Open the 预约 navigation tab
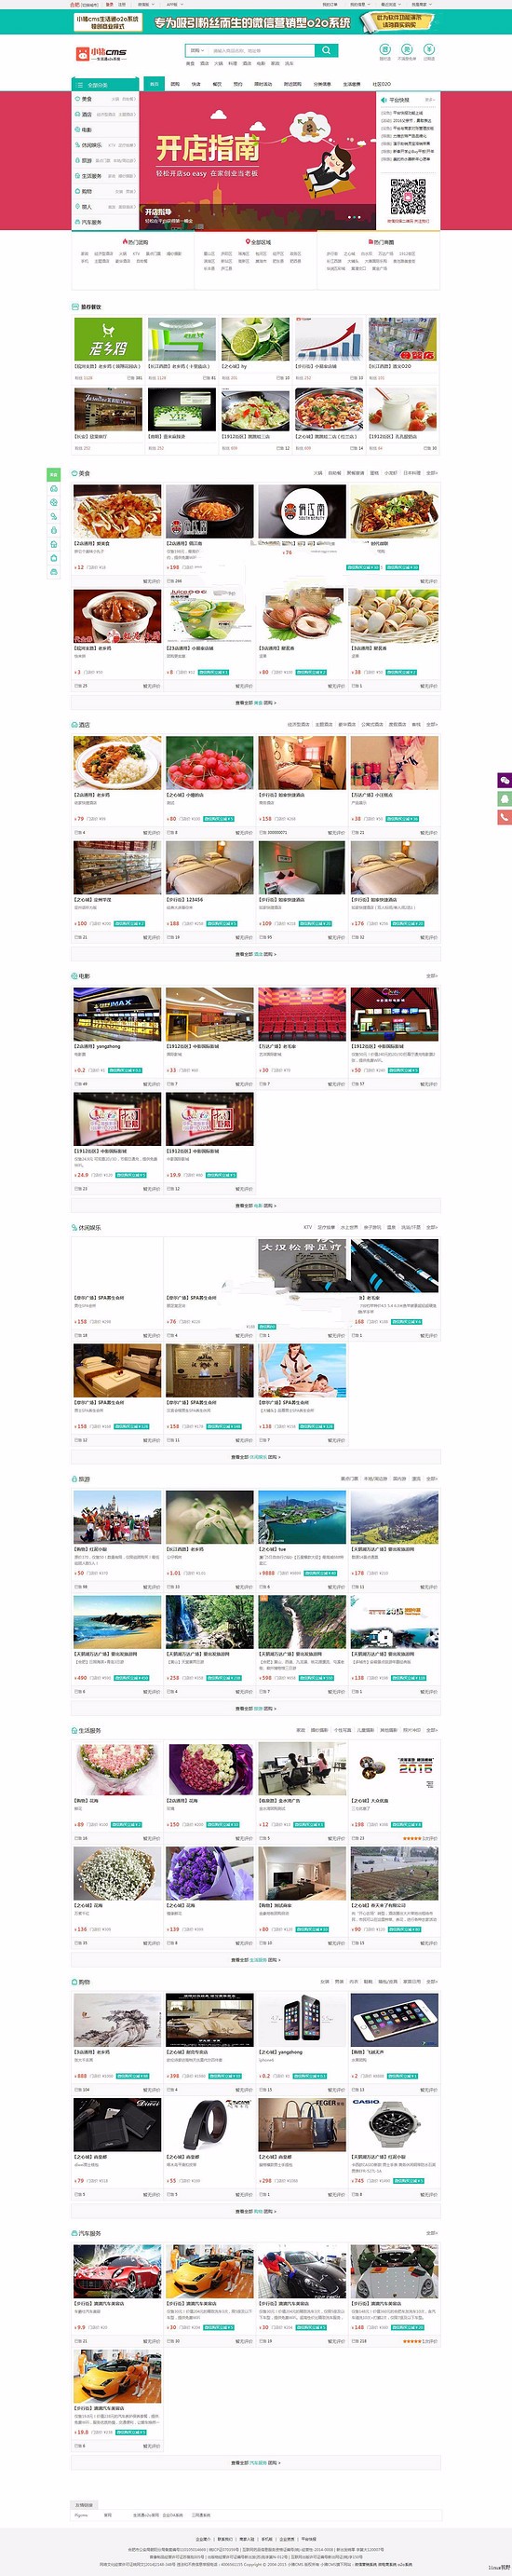The image size is (512, 2576). click(x=238, y=84)
